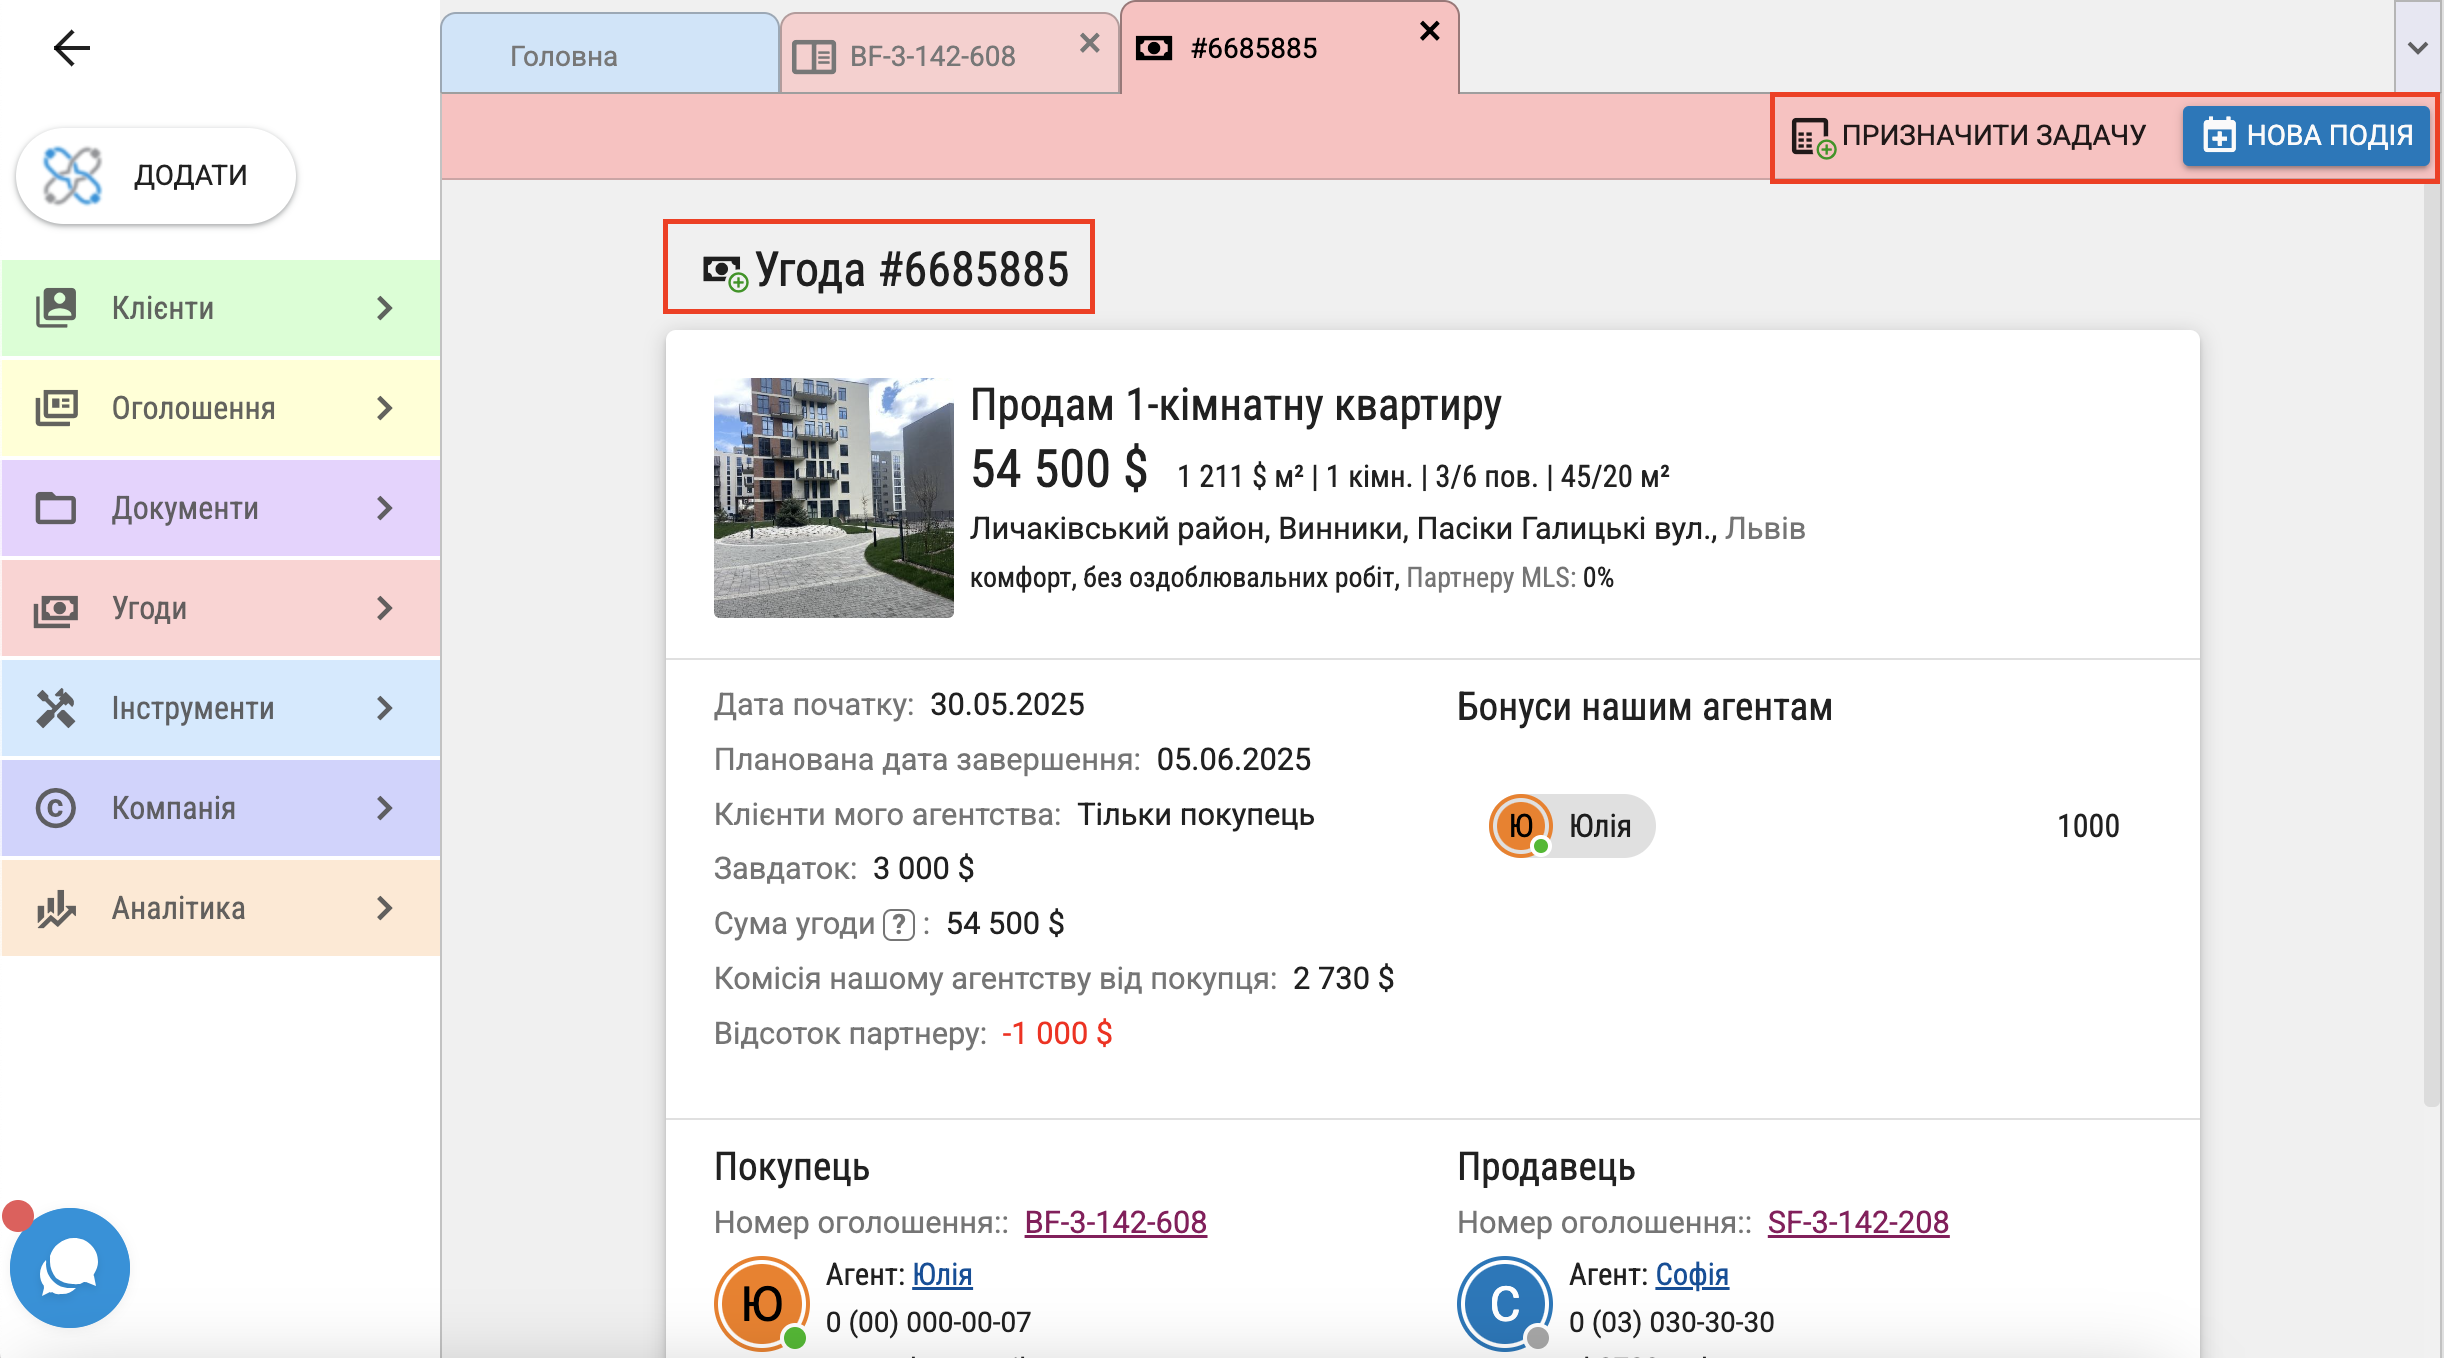Click the listing icon on BF-3-142-608 tab
2444x1358 pixels.
point(814,57)
